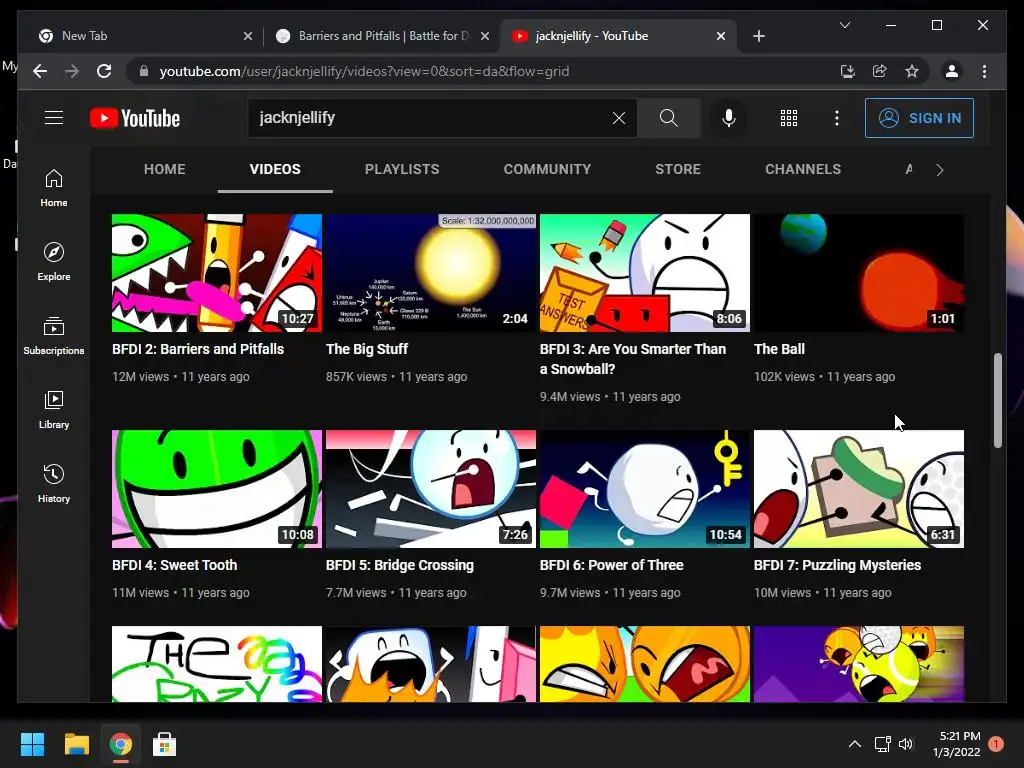Click the page vertical scrollbar thumb
The image size is (1024, 768).
tap(997, 400)
